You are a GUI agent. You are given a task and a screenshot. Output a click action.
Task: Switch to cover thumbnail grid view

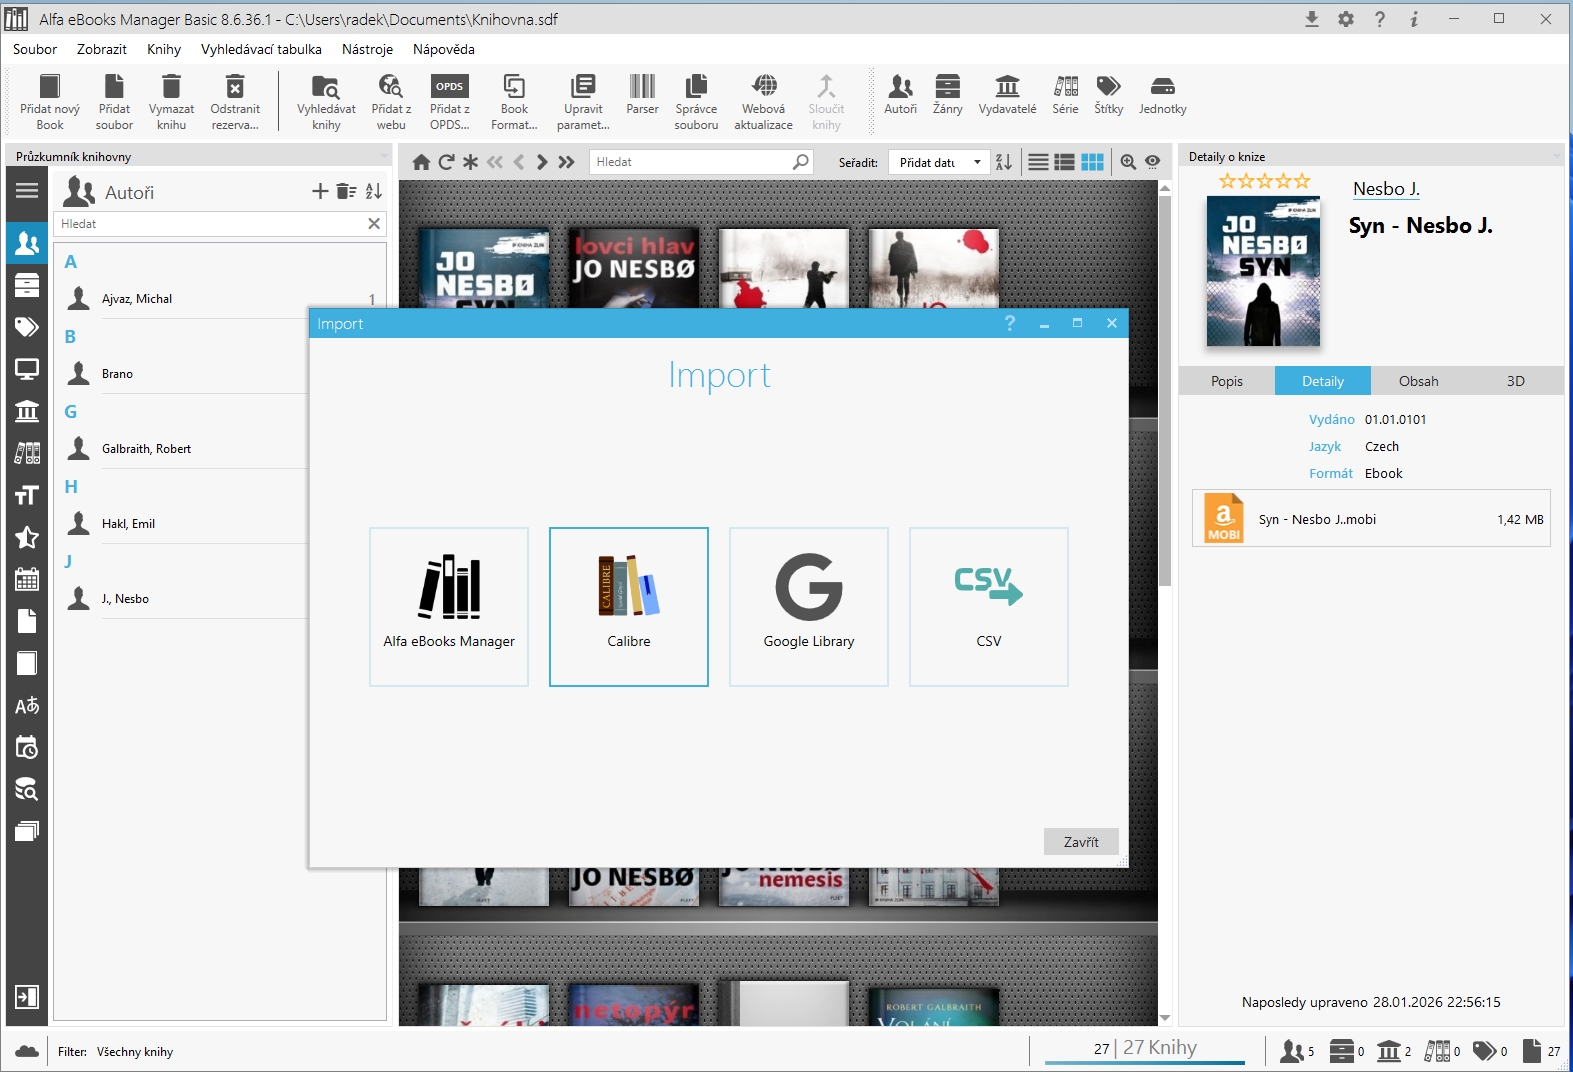pos(1092,162)
